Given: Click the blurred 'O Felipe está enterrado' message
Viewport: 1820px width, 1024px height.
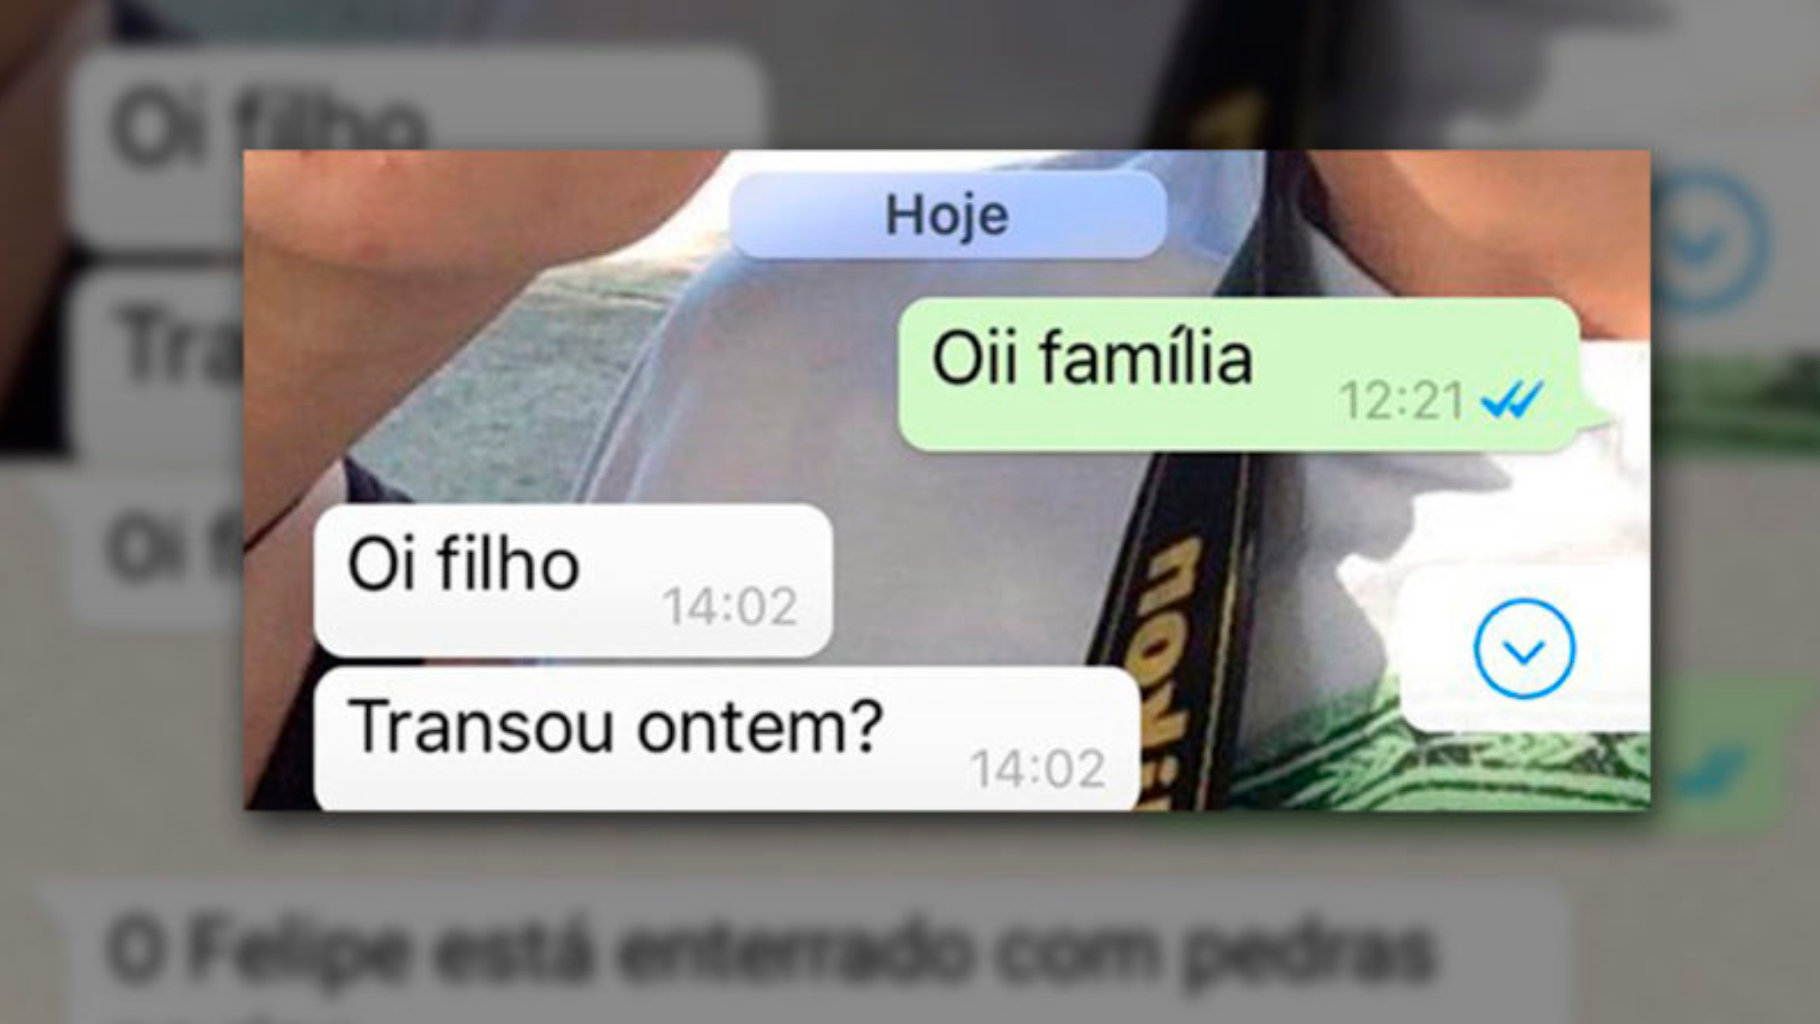Looking at the screenshot, I should click(x=770, y=951).
